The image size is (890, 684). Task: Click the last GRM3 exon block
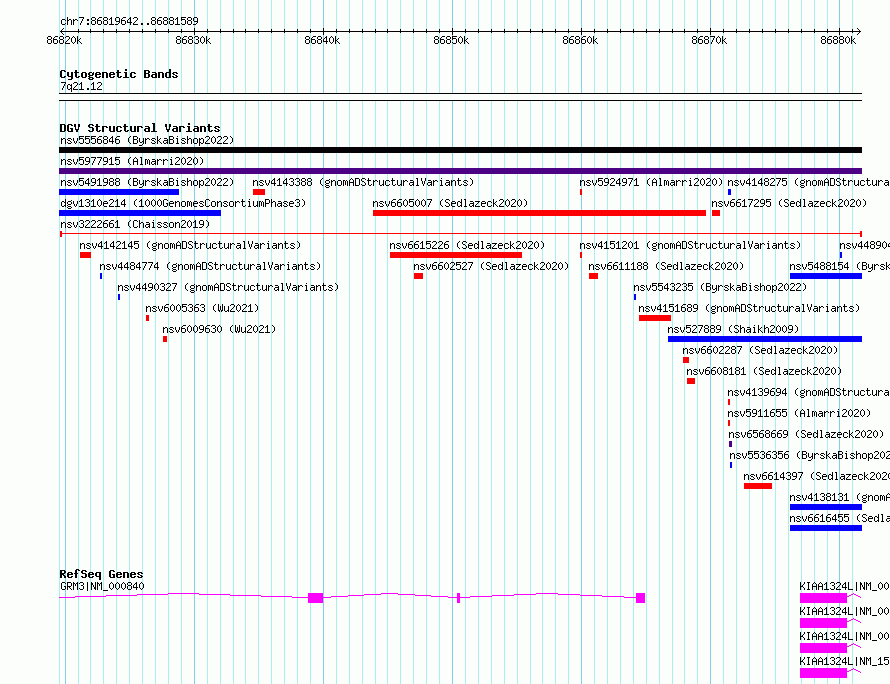[x=640, y=598]
